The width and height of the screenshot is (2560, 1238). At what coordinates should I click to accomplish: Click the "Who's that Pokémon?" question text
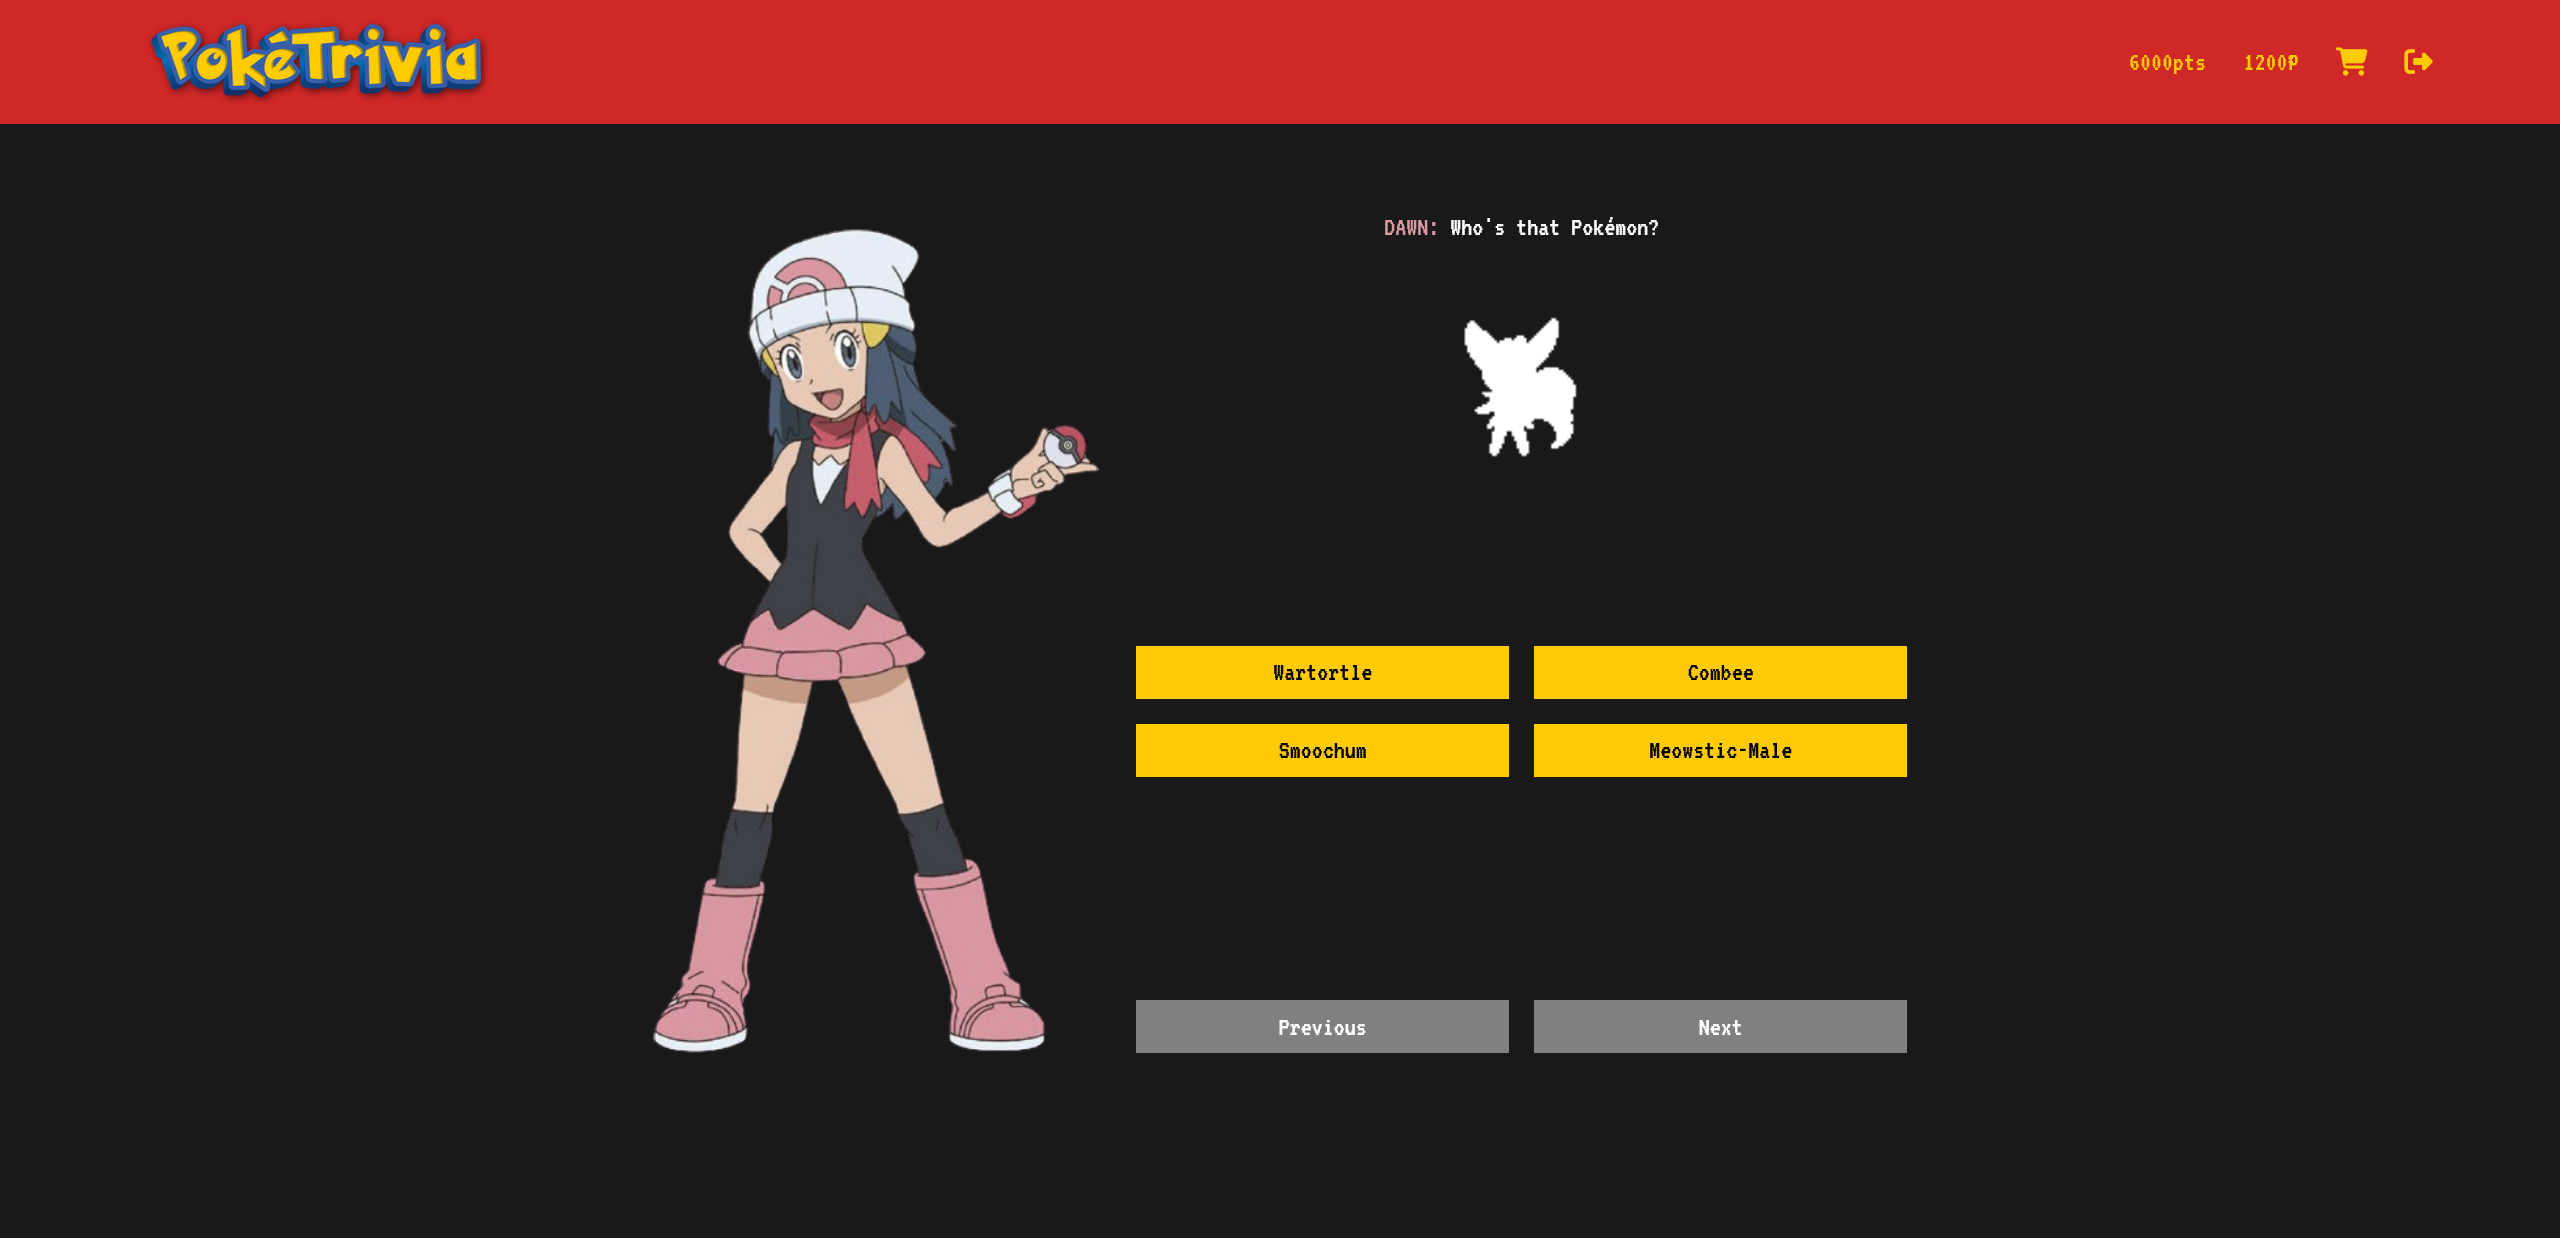coord(1553,228)
